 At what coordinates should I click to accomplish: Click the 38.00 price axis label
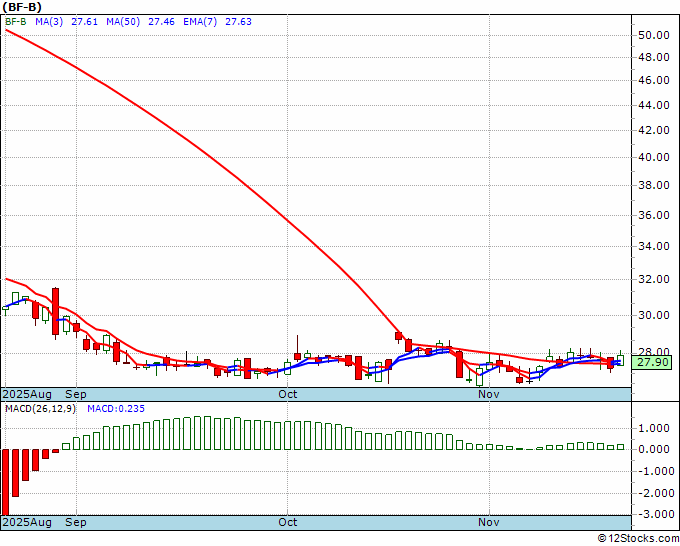pyautogui.click(x=654, y=185)
